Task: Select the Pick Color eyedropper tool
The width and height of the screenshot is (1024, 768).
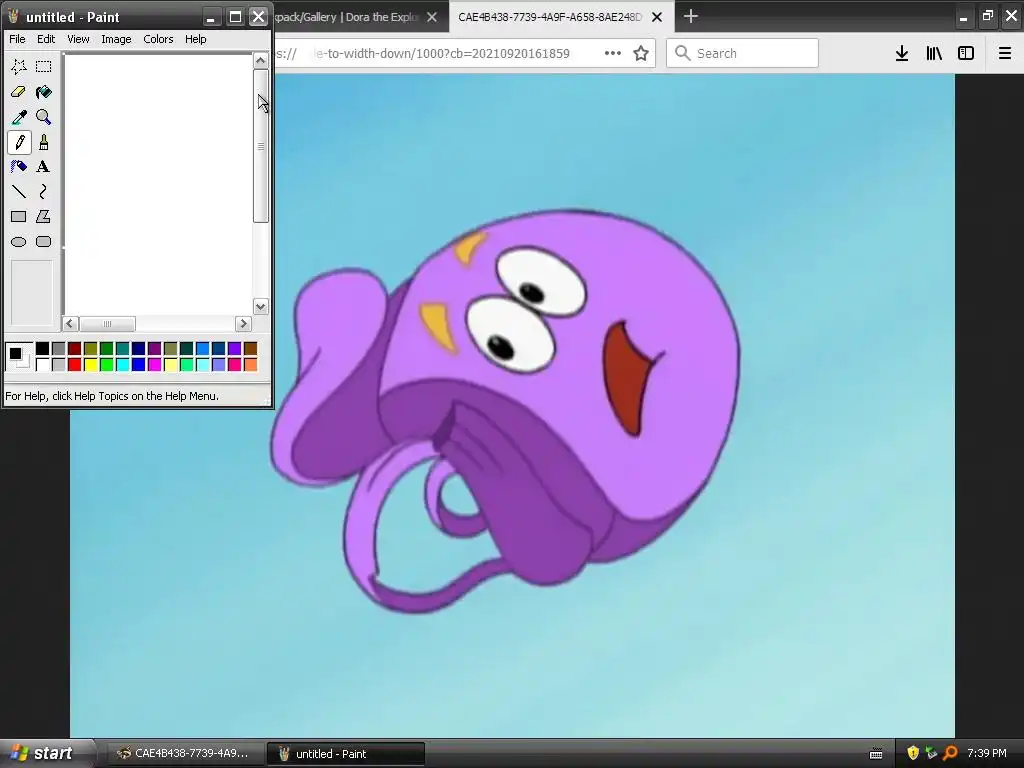Action: point(18,117)
